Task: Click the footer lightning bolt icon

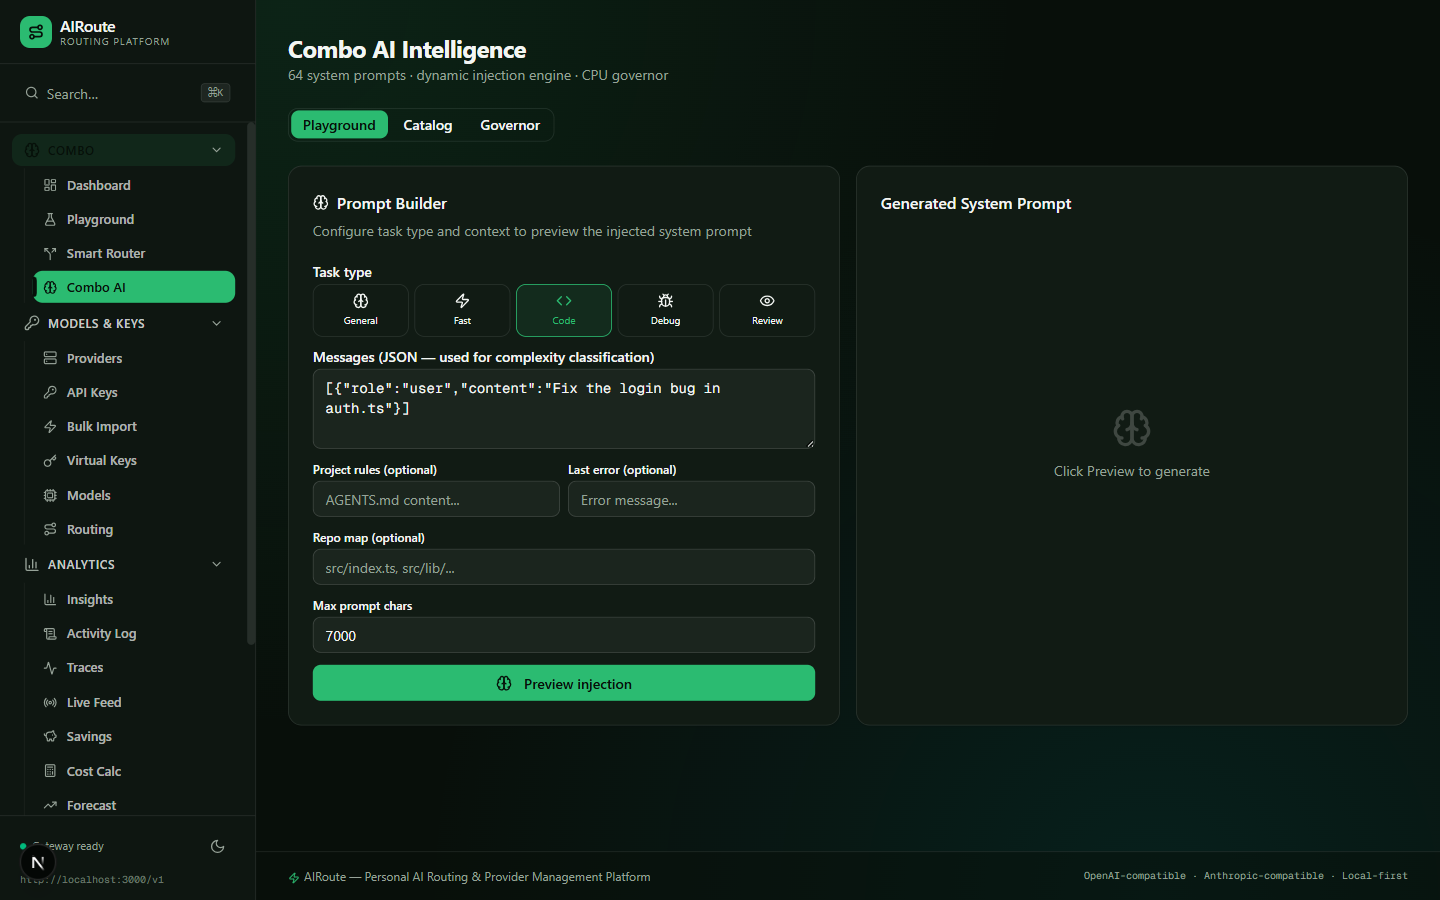Action: [x=294, y=877]
